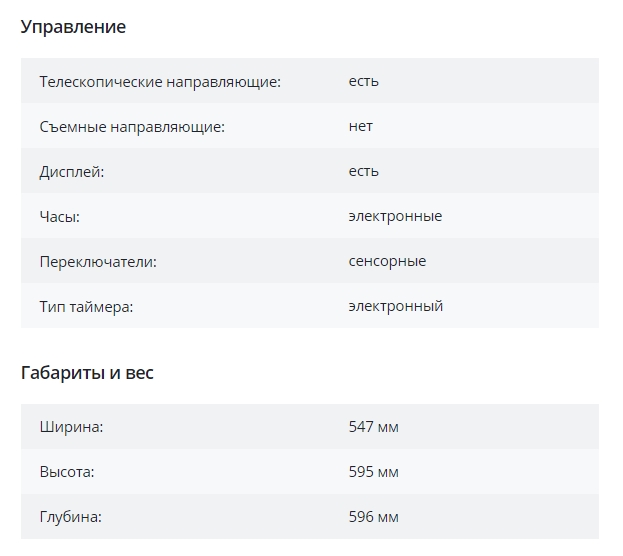Select the "нет" value in the table

(x=360, y=126)
